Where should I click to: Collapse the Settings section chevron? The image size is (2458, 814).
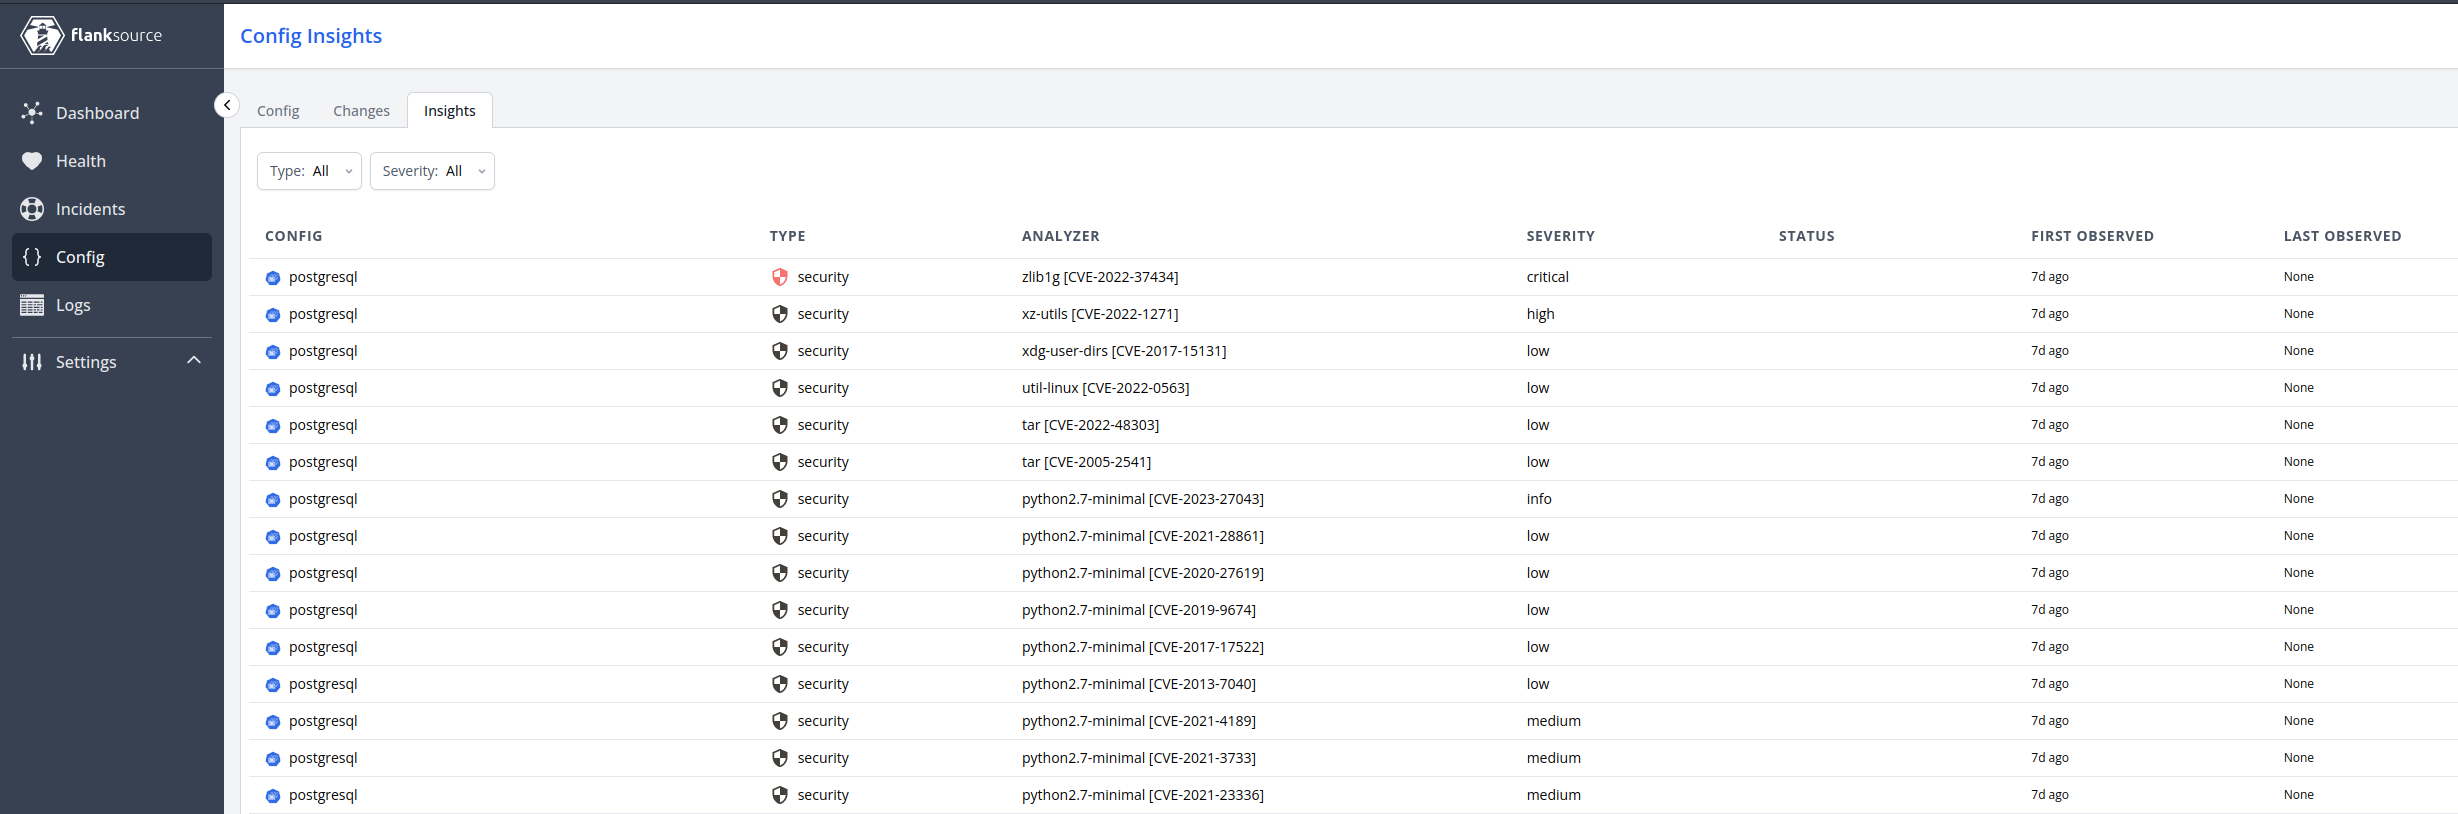coord(194,361)
